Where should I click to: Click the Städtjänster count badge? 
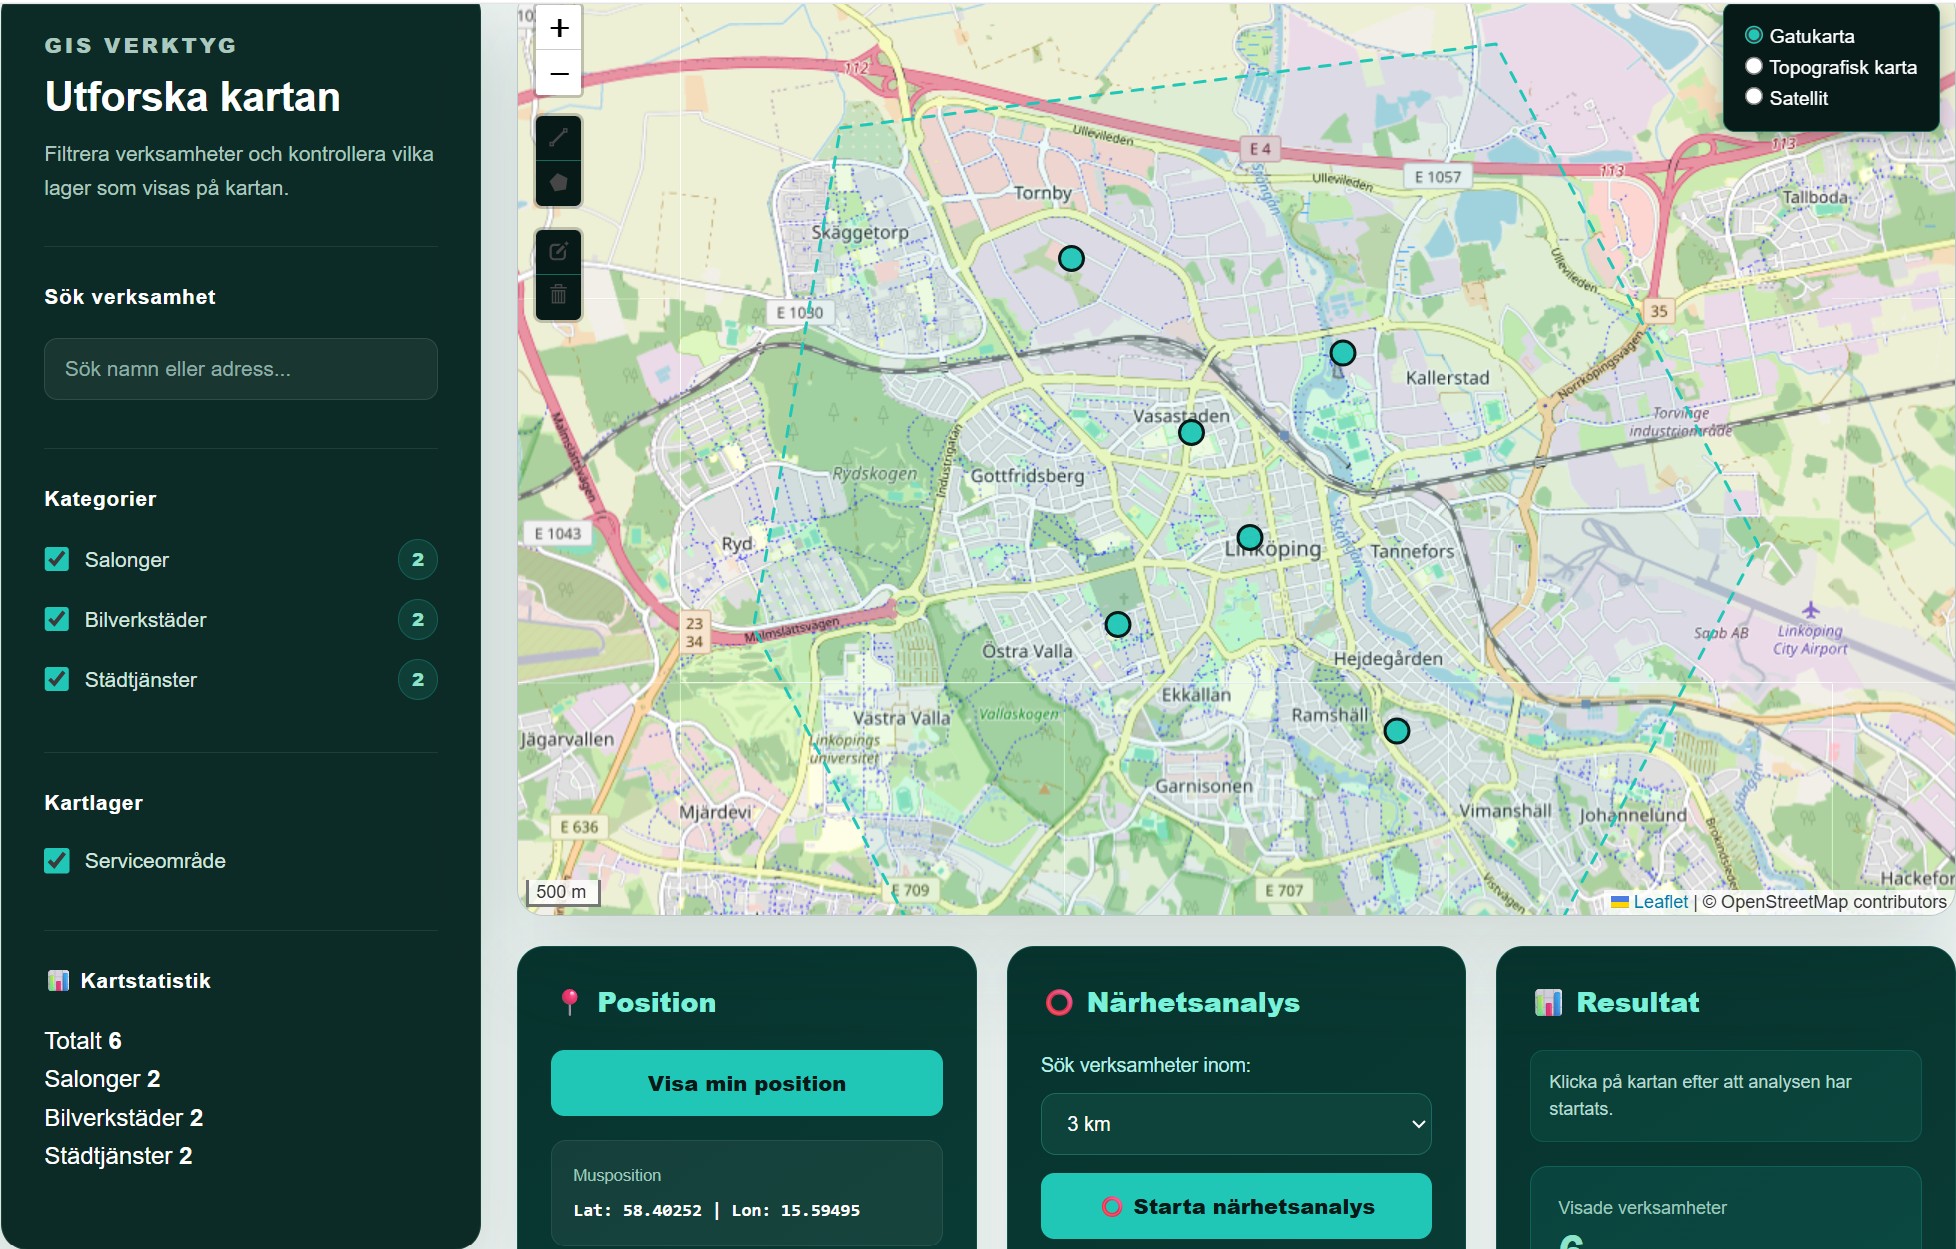(x=418, y=679)
